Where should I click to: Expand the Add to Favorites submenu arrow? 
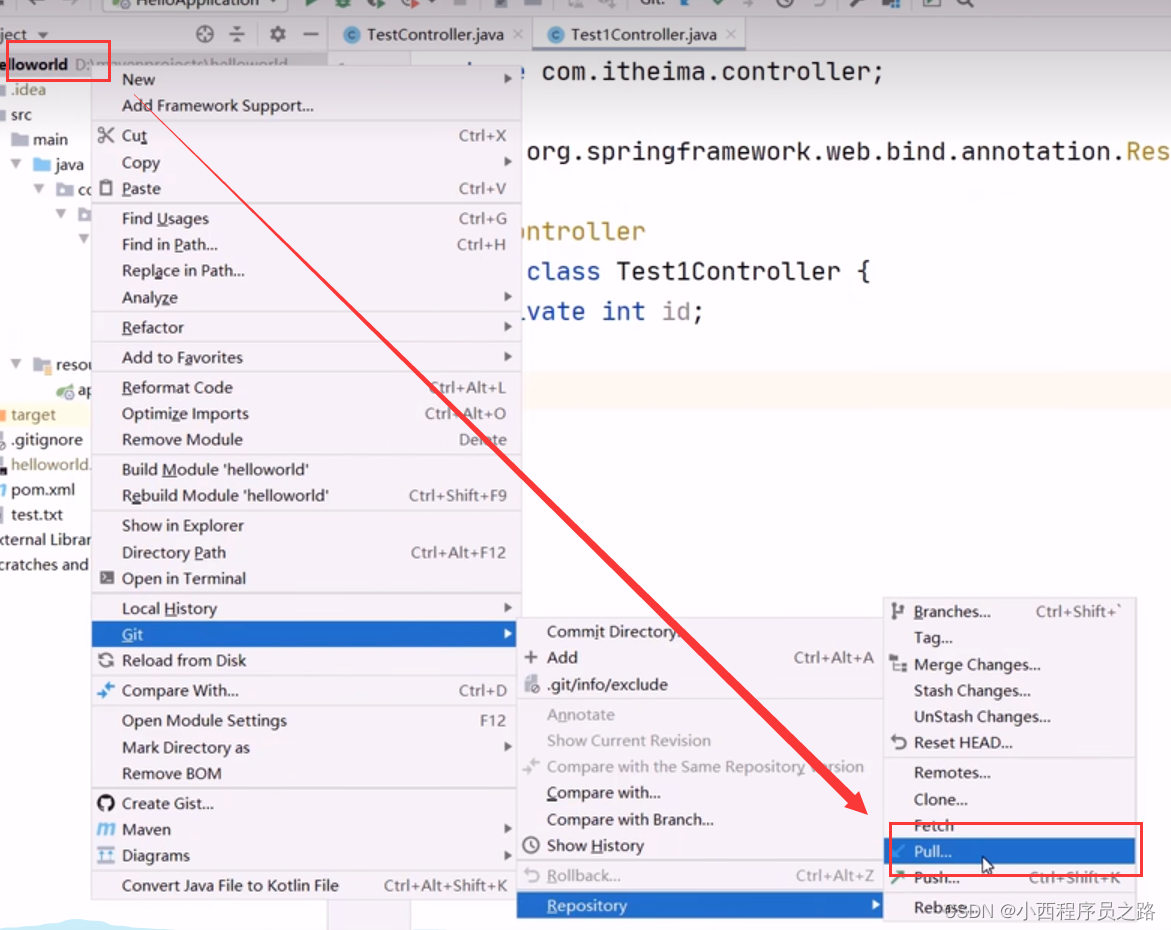point(508,356)
